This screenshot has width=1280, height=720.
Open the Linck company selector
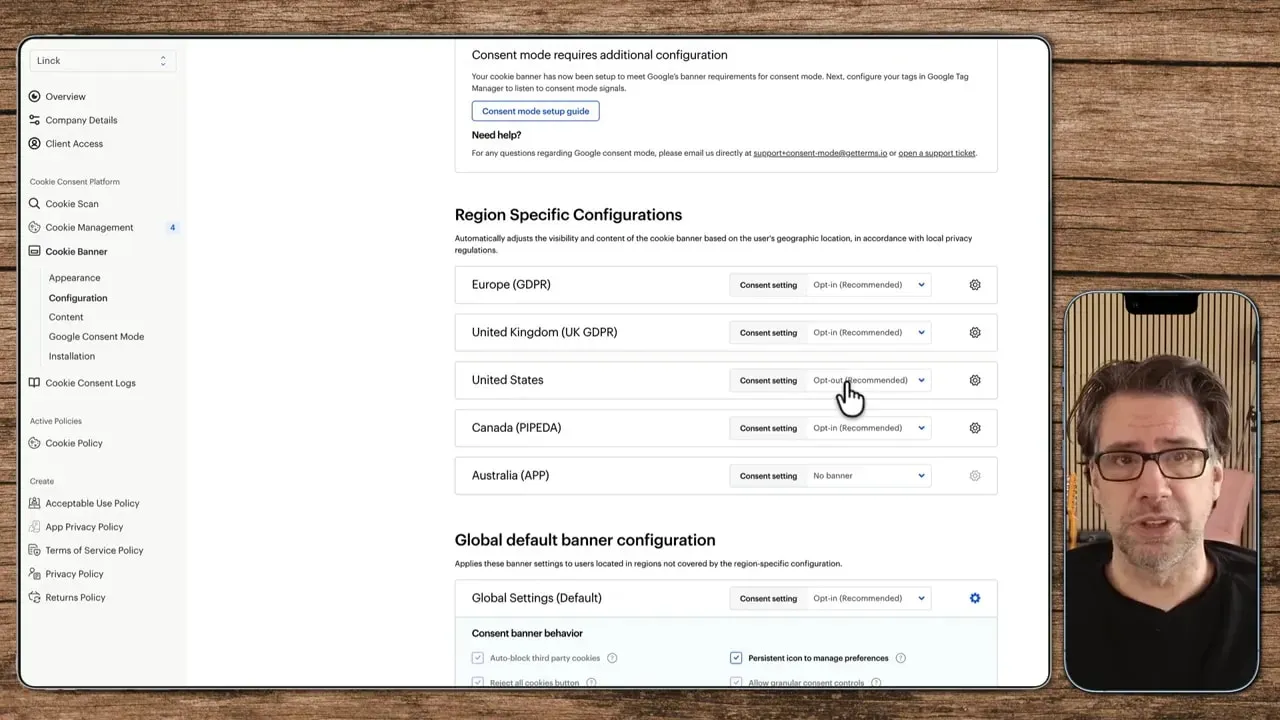(x=102, y=60)
